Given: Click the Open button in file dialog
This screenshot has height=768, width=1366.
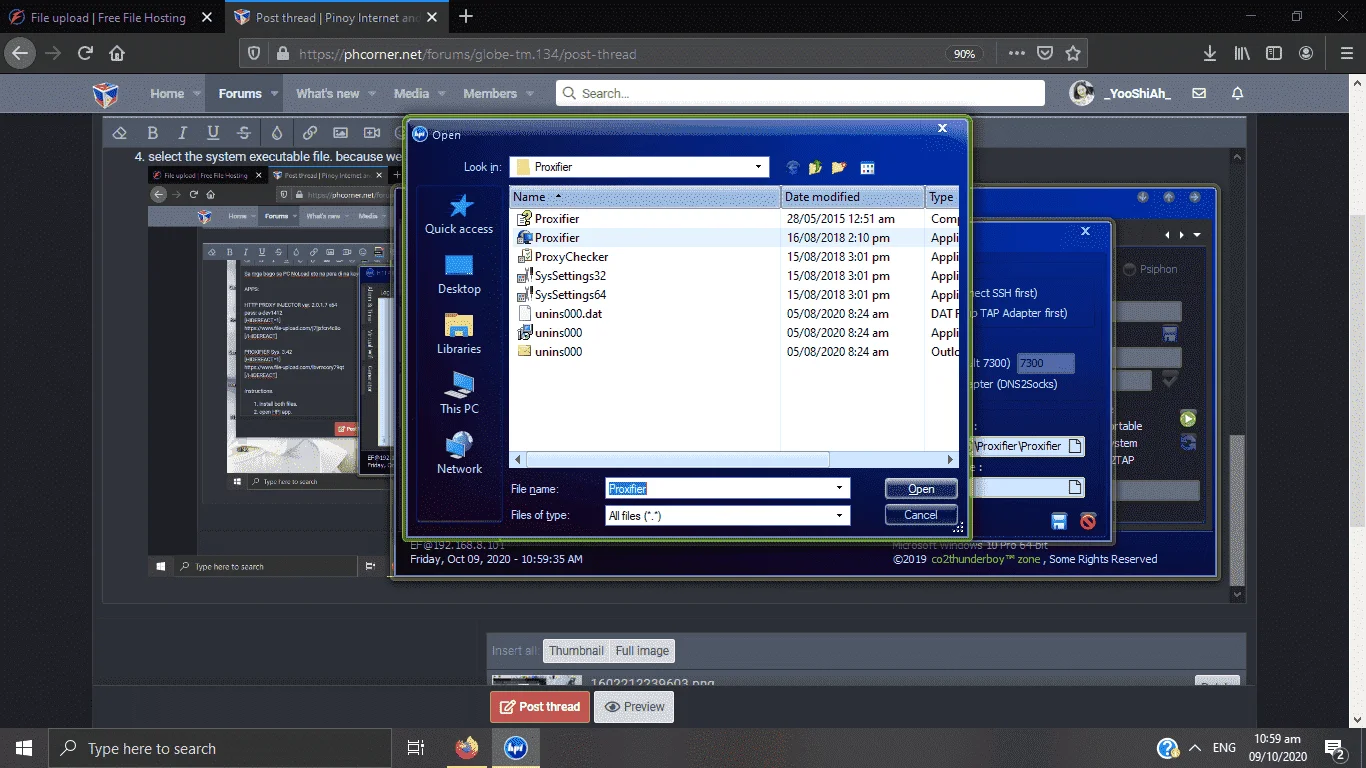Looking at the screenshot, I should pos(921,489).
